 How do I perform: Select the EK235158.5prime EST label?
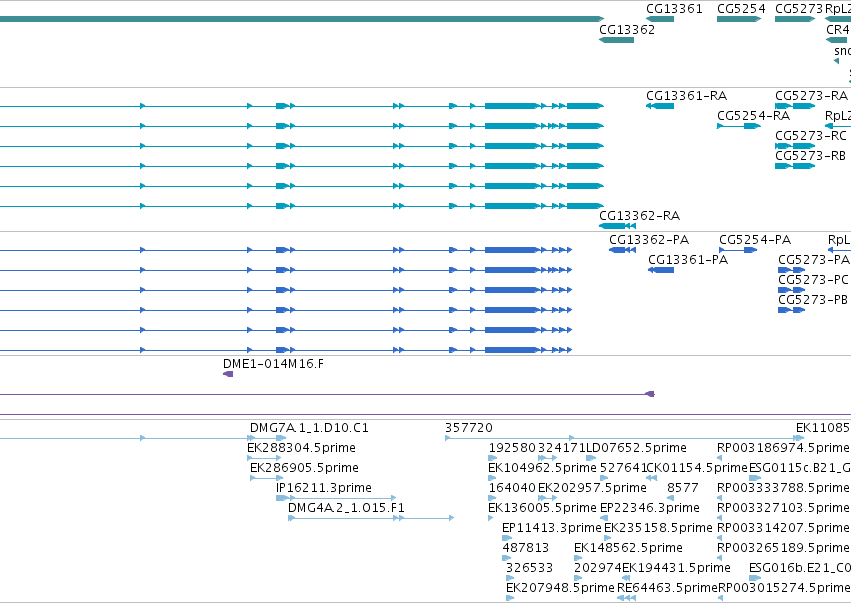point(658,528)
